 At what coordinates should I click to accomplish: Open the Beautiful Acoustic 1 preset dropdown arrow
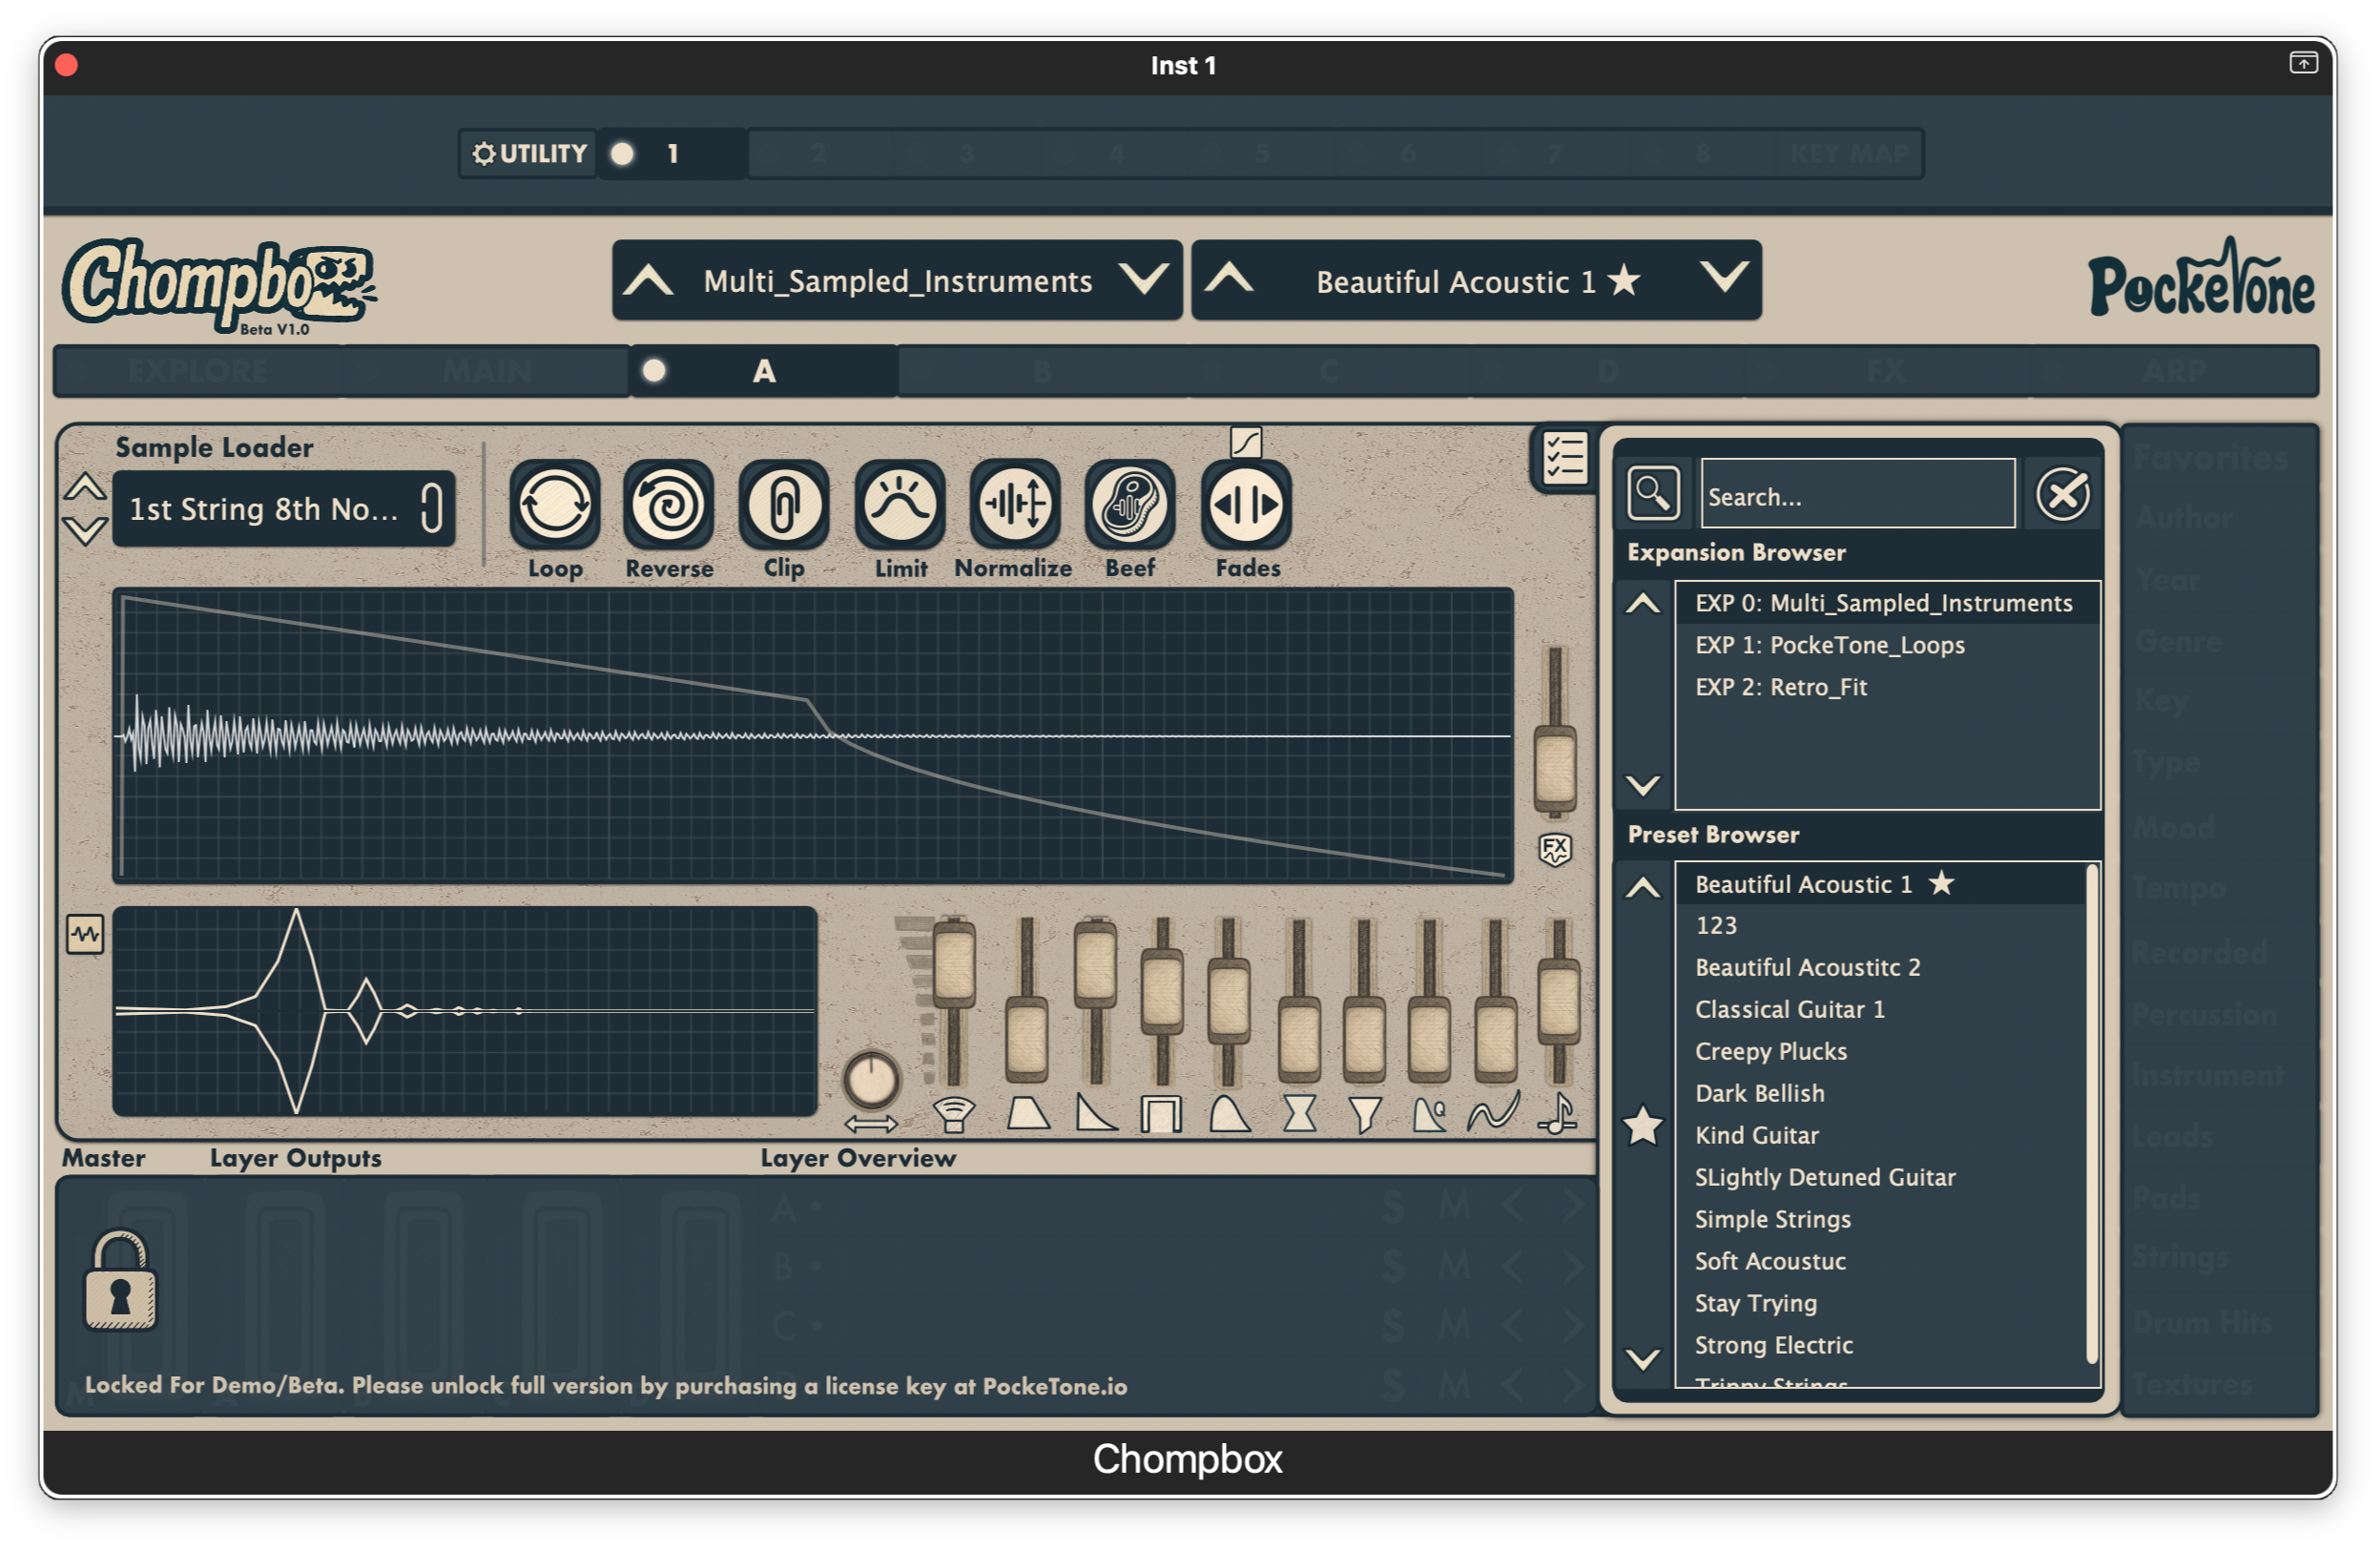coord(1724,277)
